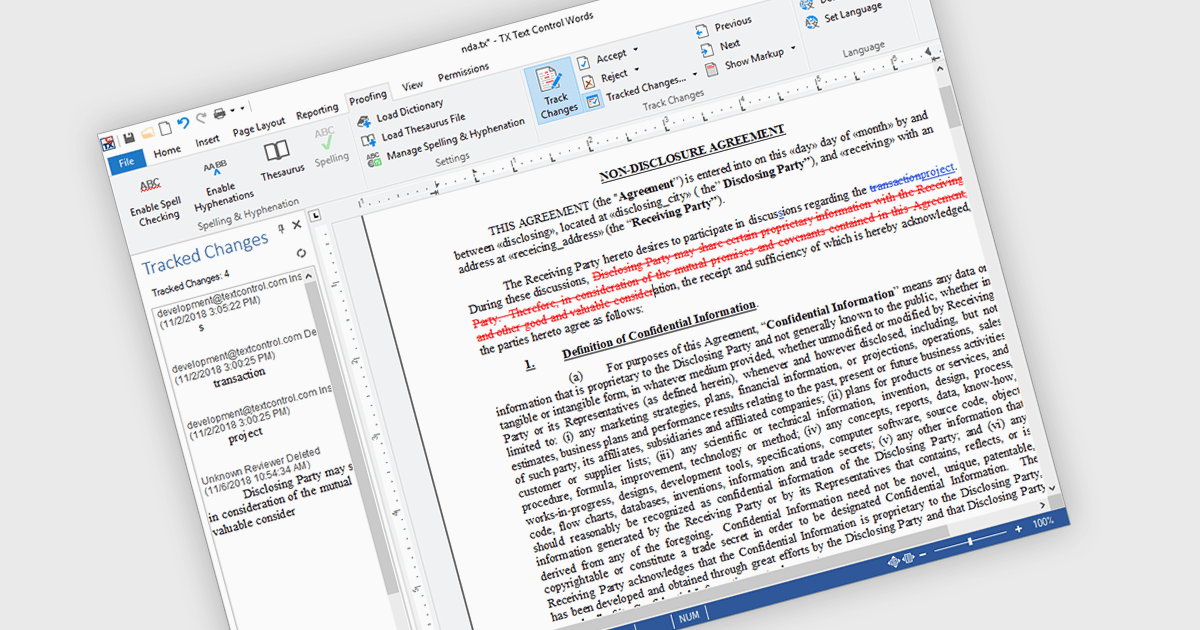Refresh the Tracked Changes list
Screen dimensions: 1200x630
coord(303,254)
